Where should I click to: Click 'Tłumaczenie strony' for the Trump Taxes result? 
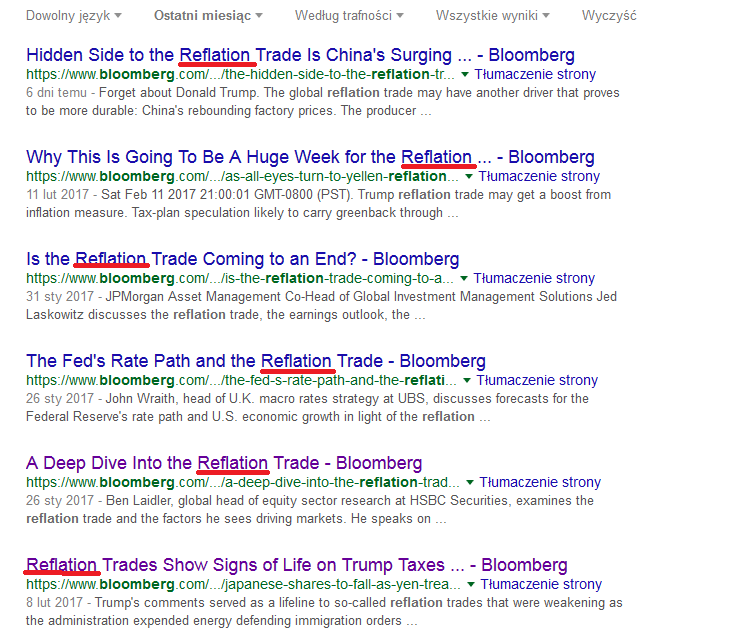click(x=541, y=585)
